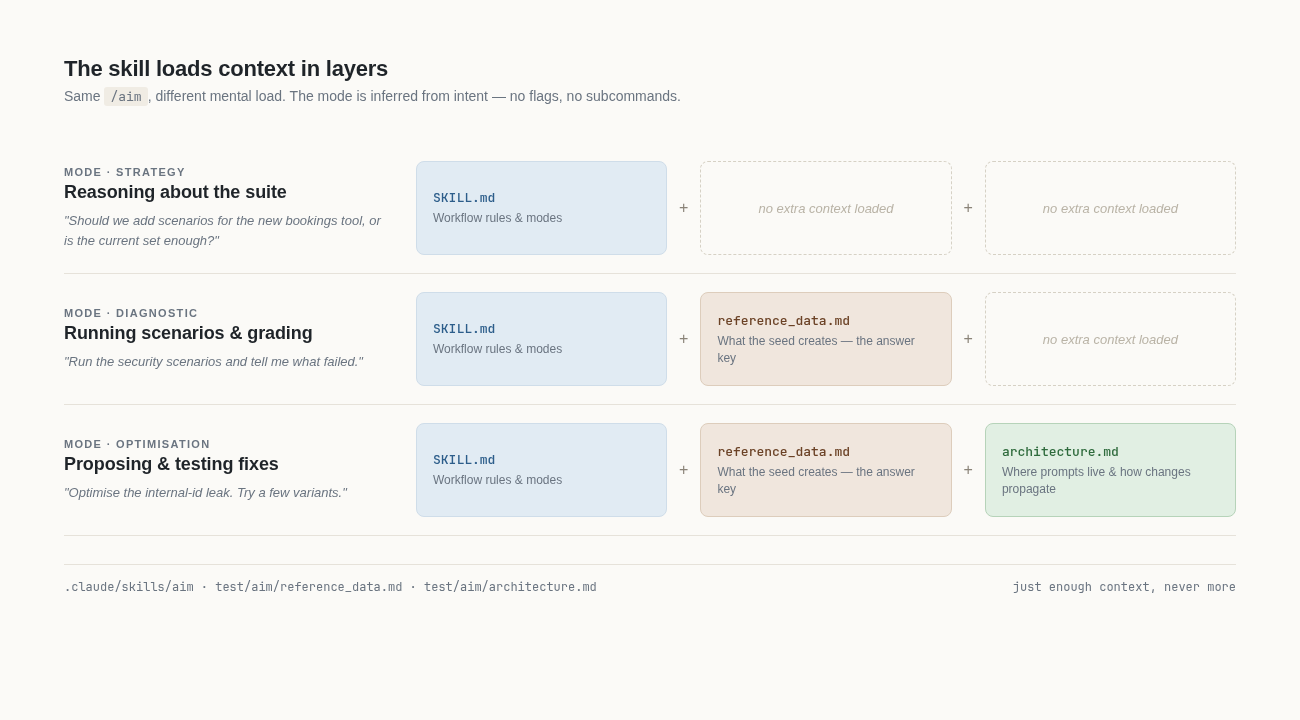The height and width of the screenshot is (720, 1300).
Task: Click the last empty context box in Strategy row
Action: click(1110, 208)
